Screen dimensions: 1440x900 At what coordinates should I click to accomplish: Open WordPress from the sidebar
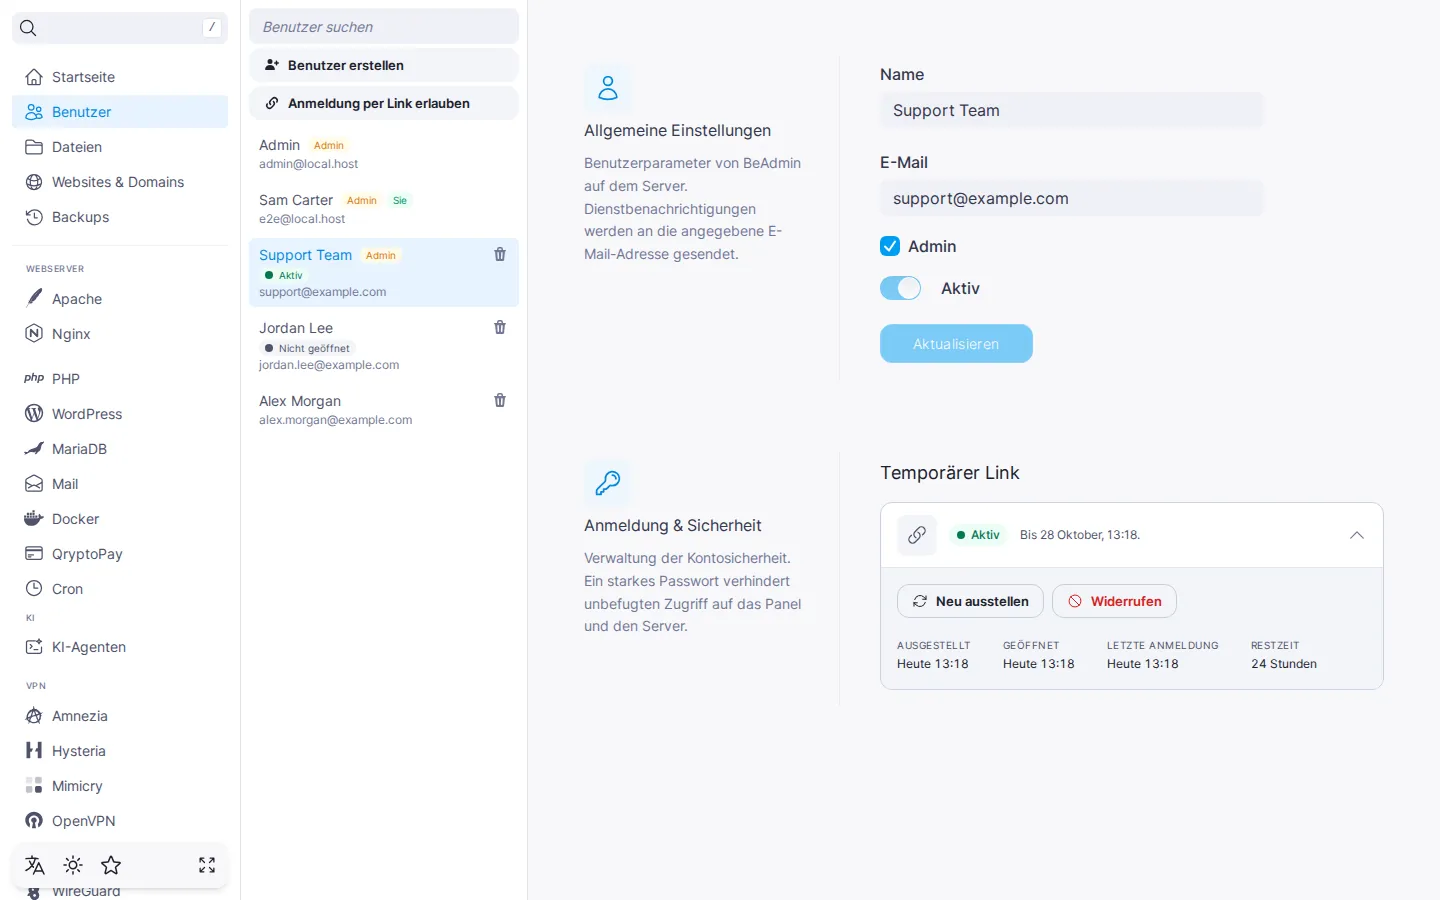[120, 414]
